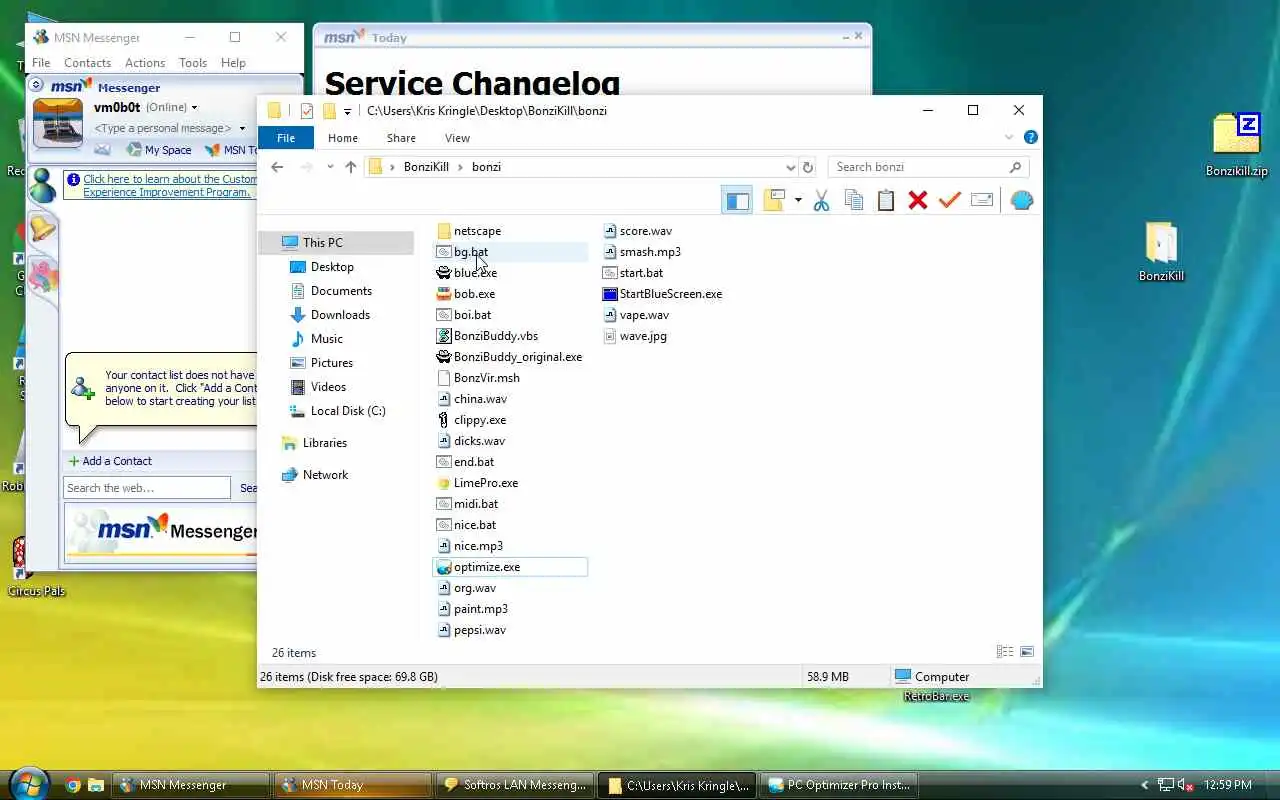Click the Properties checkmark icon in title bar

306,111
